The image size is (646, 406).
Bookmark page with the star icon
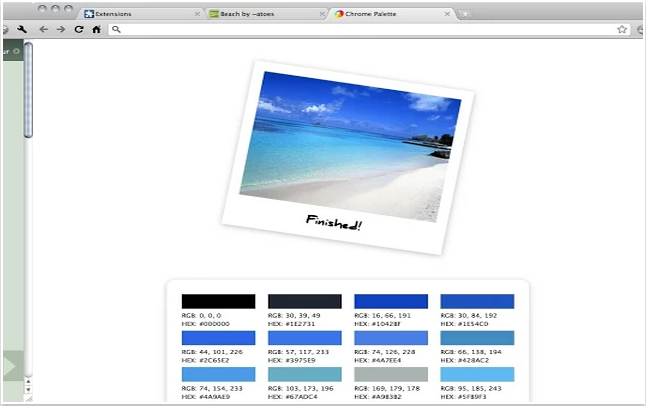[622, 30]
